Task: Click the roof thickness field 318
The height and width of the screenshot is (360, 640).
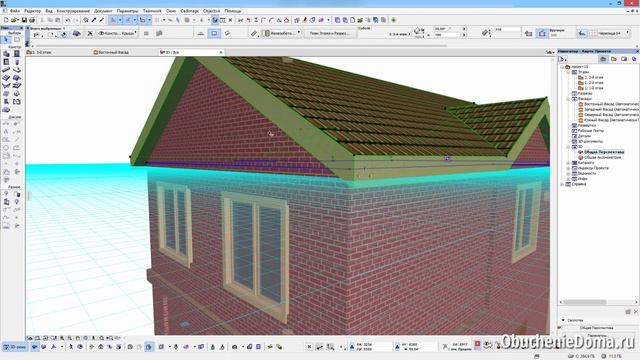Action: pyautogui.click(x=507, y=30)
